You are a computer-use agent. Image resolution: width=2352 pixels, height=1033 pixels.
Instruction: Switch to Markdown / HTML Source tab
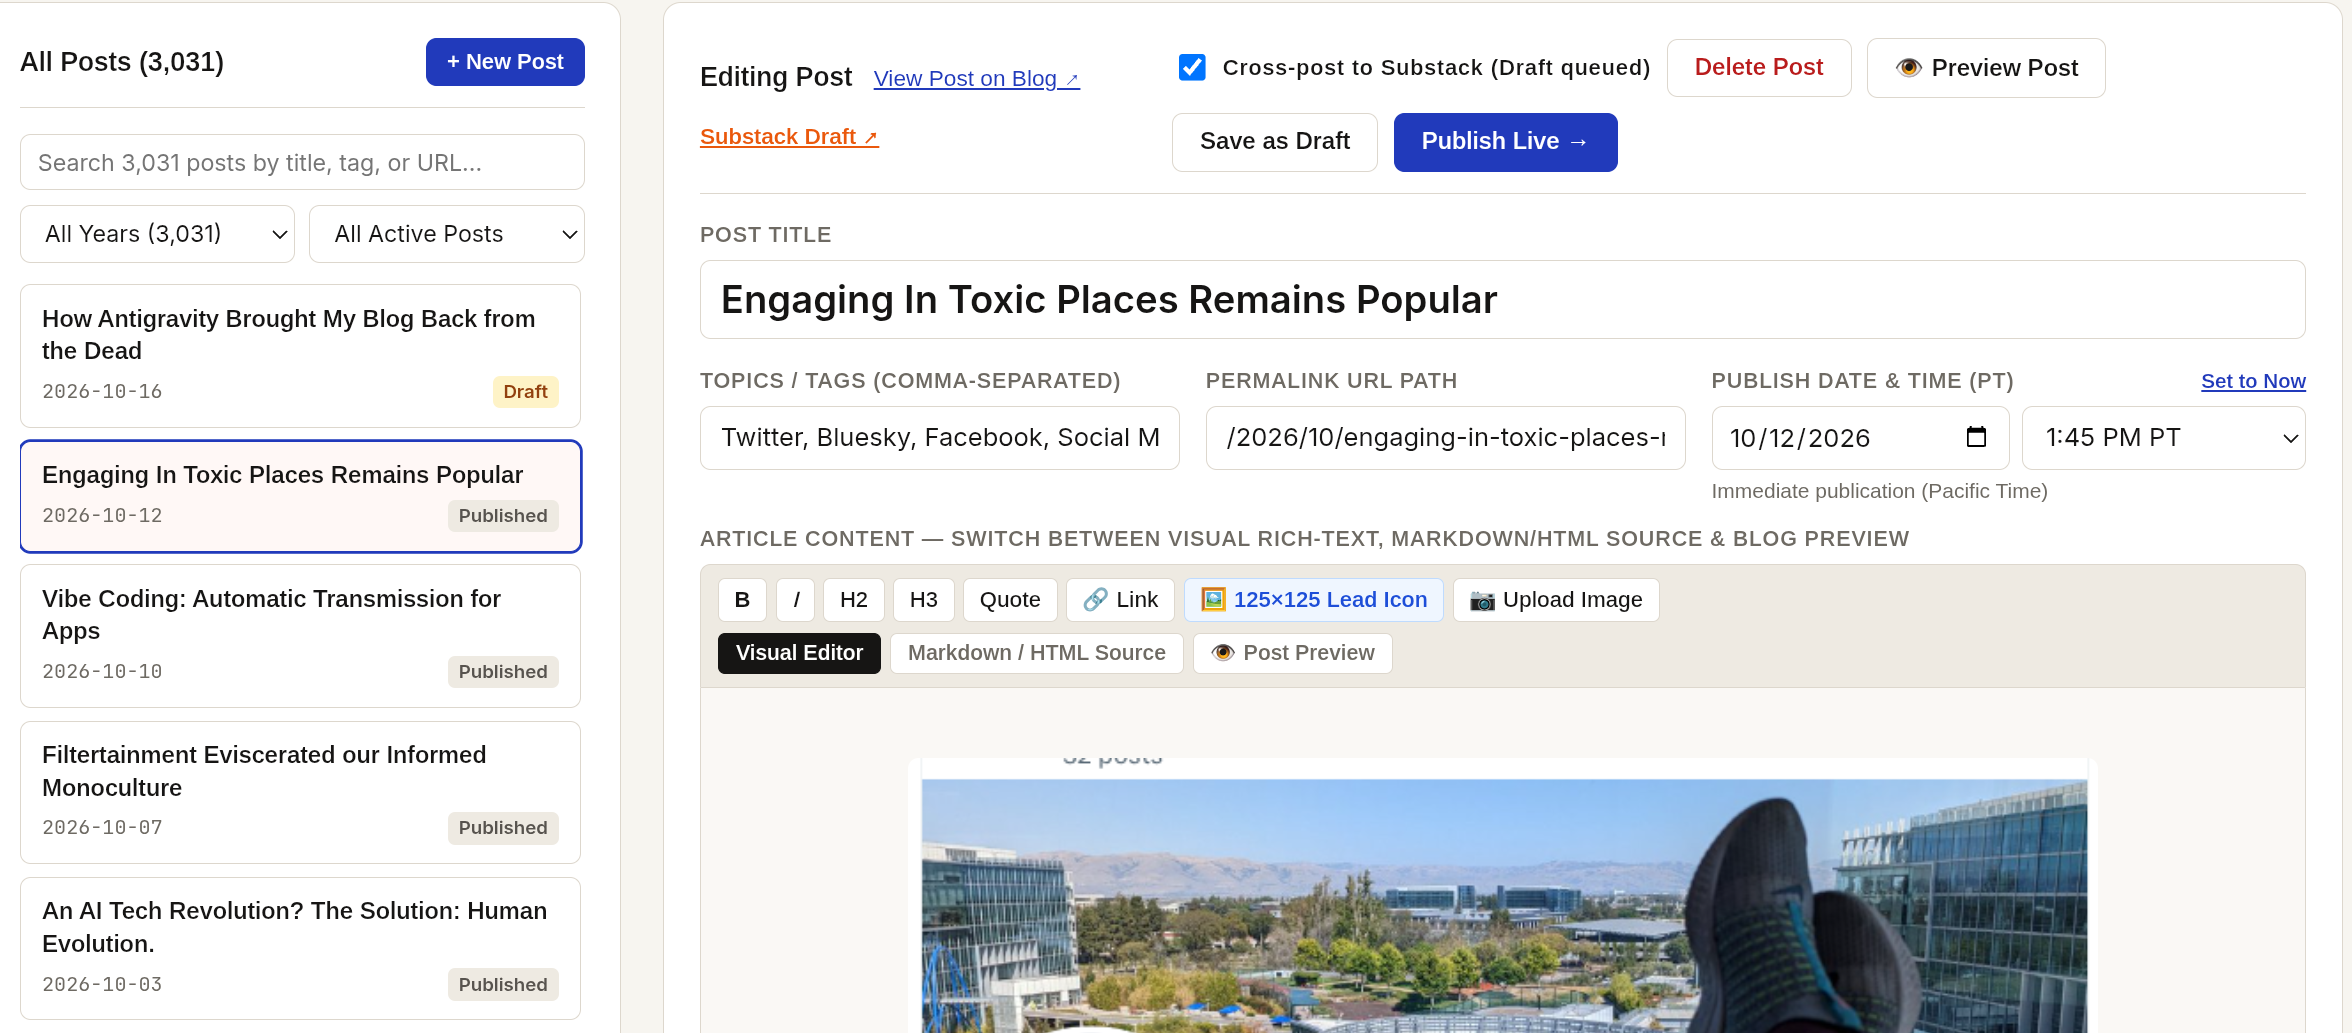coord(1037,653)
